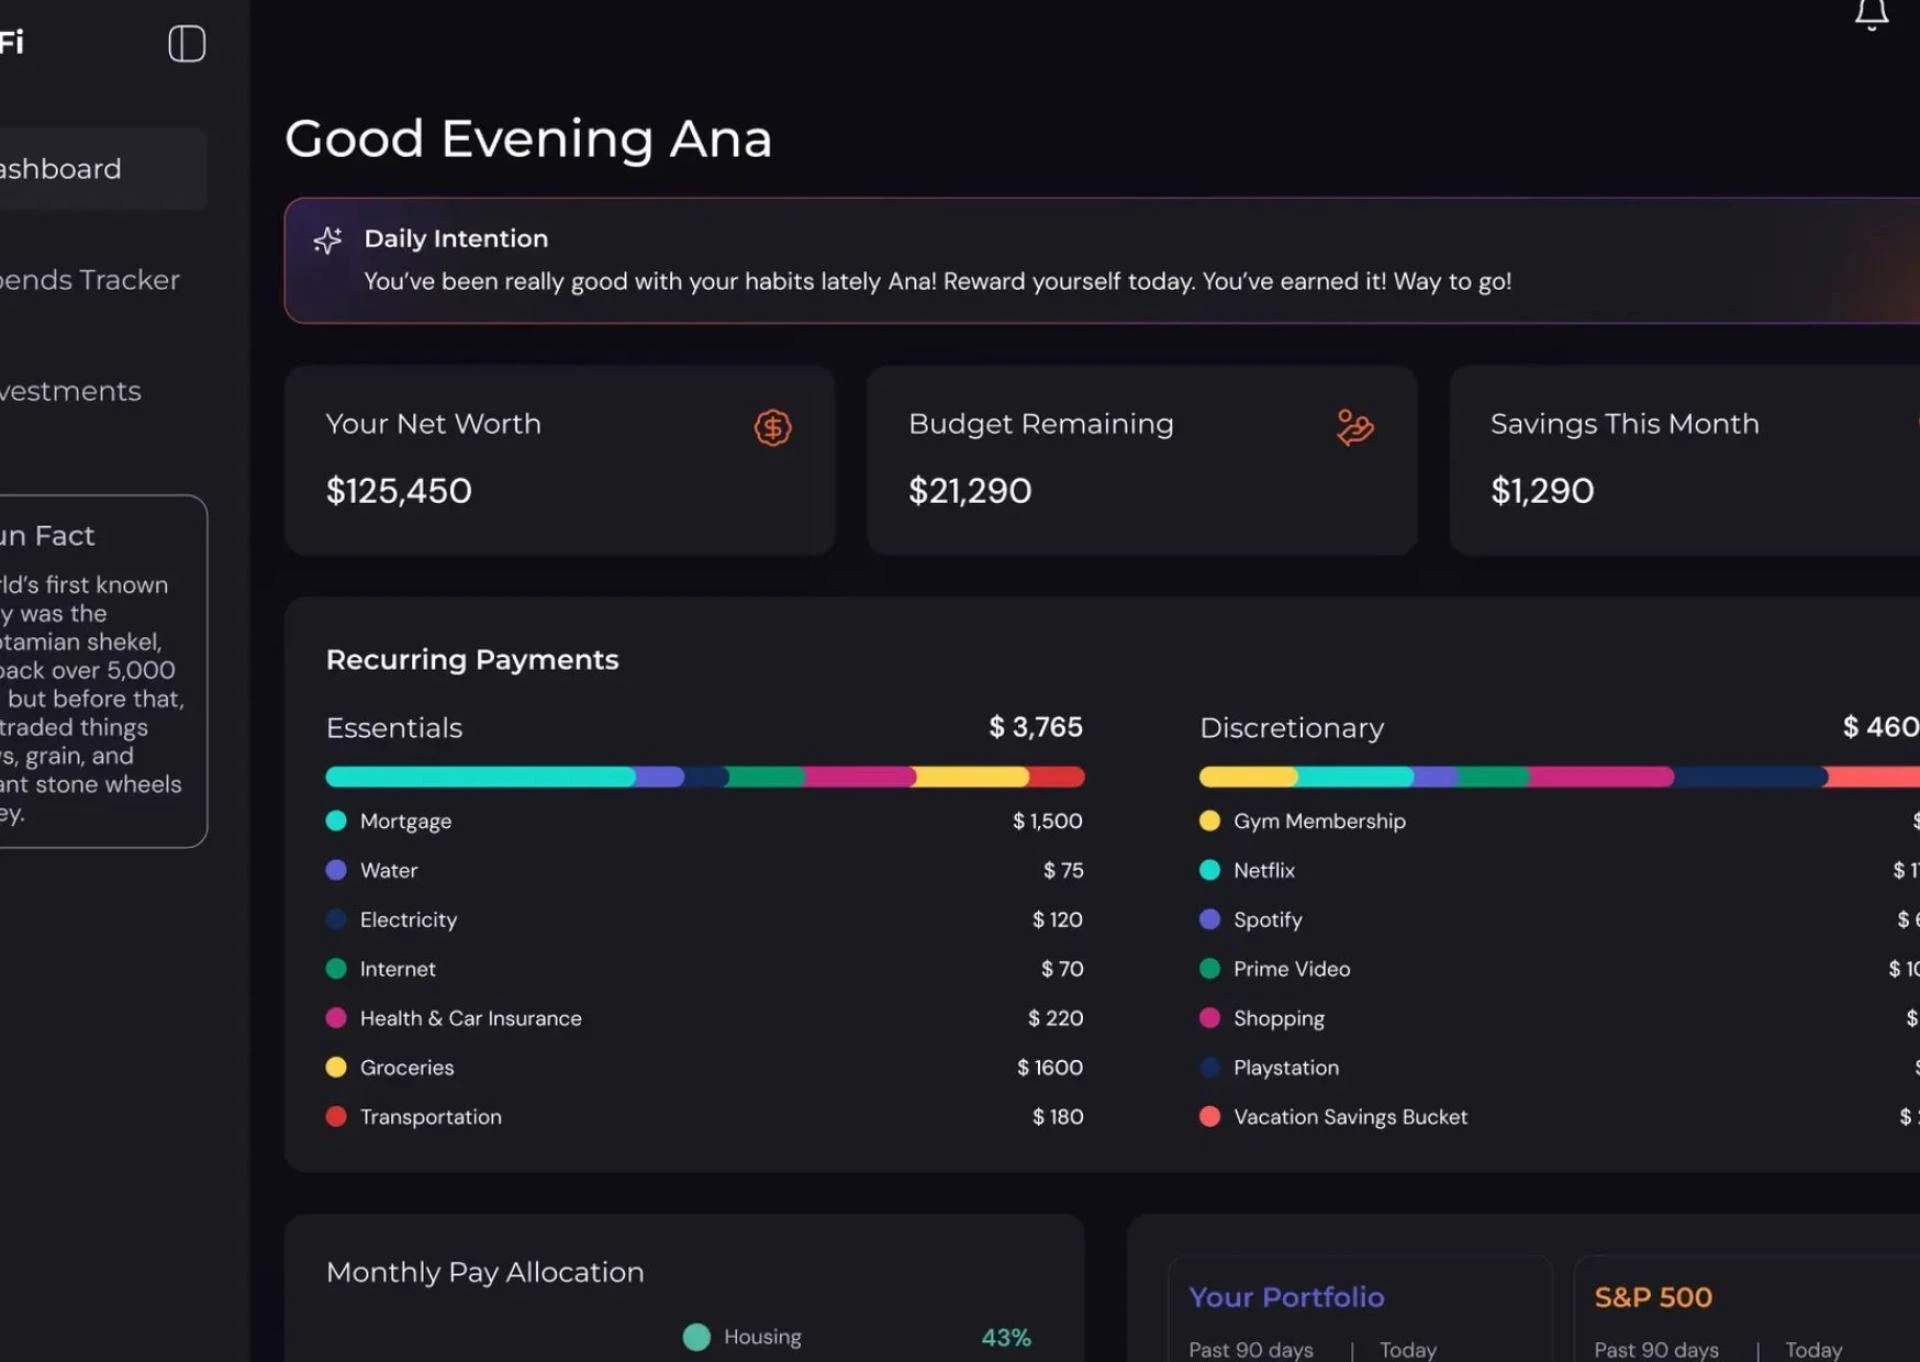Click the Budget Remaining hand icon
The image size is (1920, 1362).
click(x=1355, y=428)
